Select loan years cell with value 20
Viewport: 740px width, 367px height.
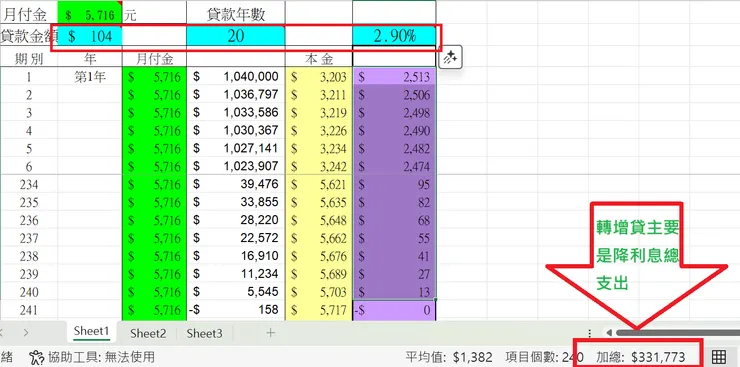click(x=235, y=36)
